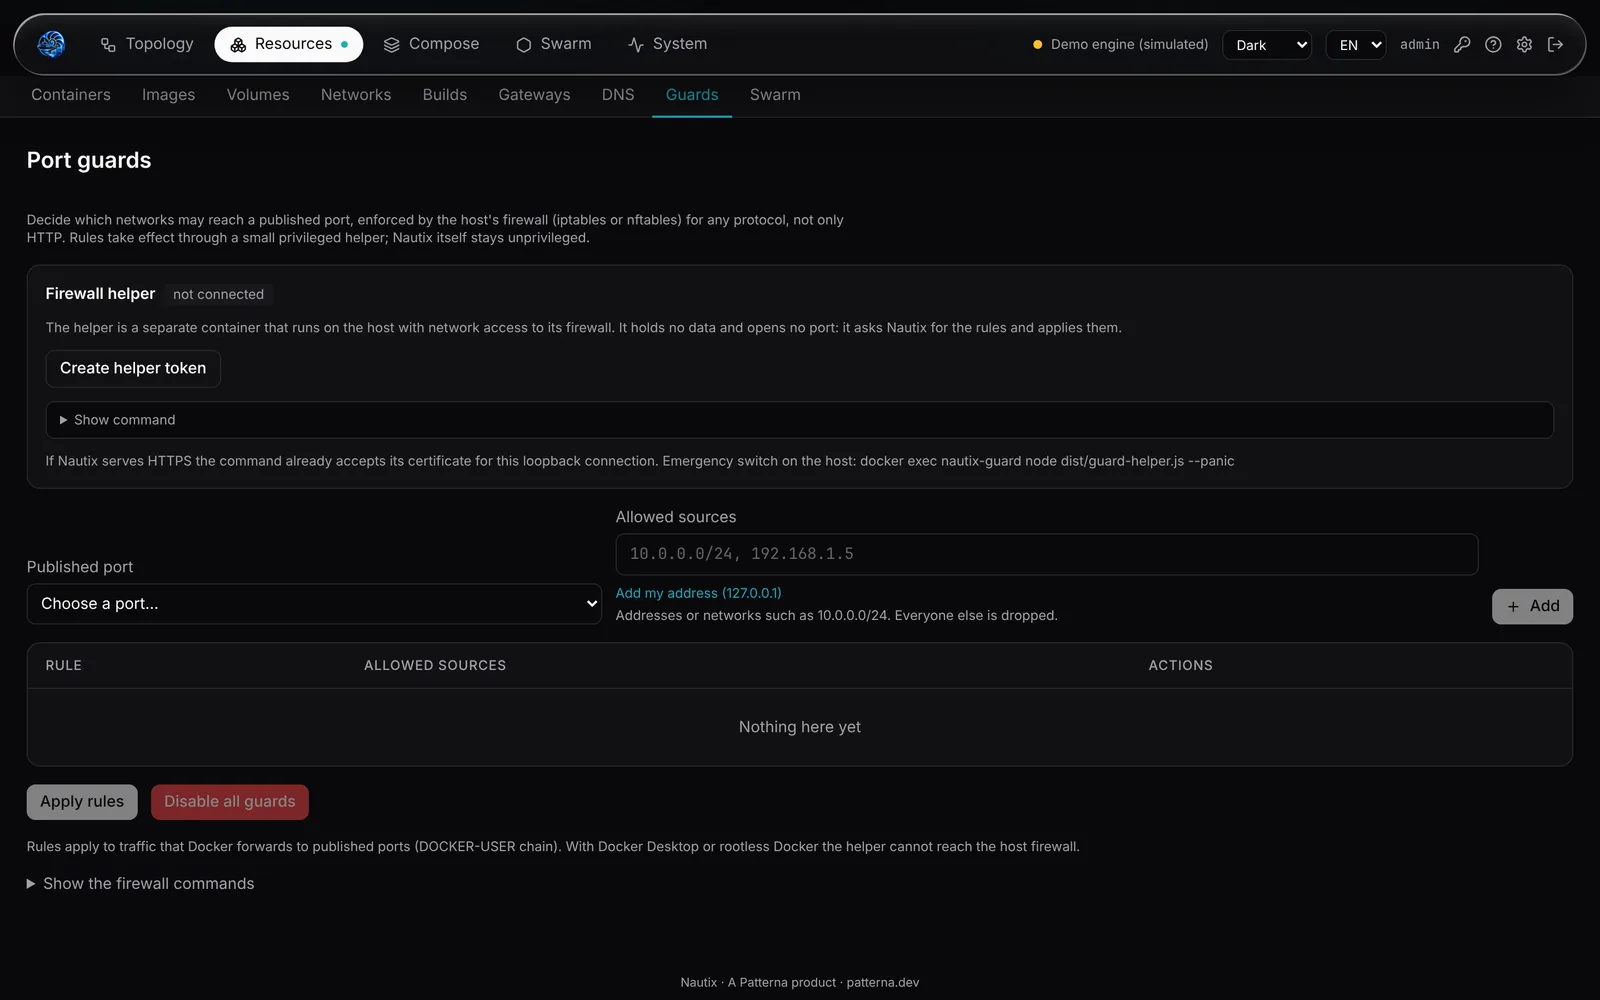
Task: Switch to the Gateways tab
Action: click(x=534, y=95)
